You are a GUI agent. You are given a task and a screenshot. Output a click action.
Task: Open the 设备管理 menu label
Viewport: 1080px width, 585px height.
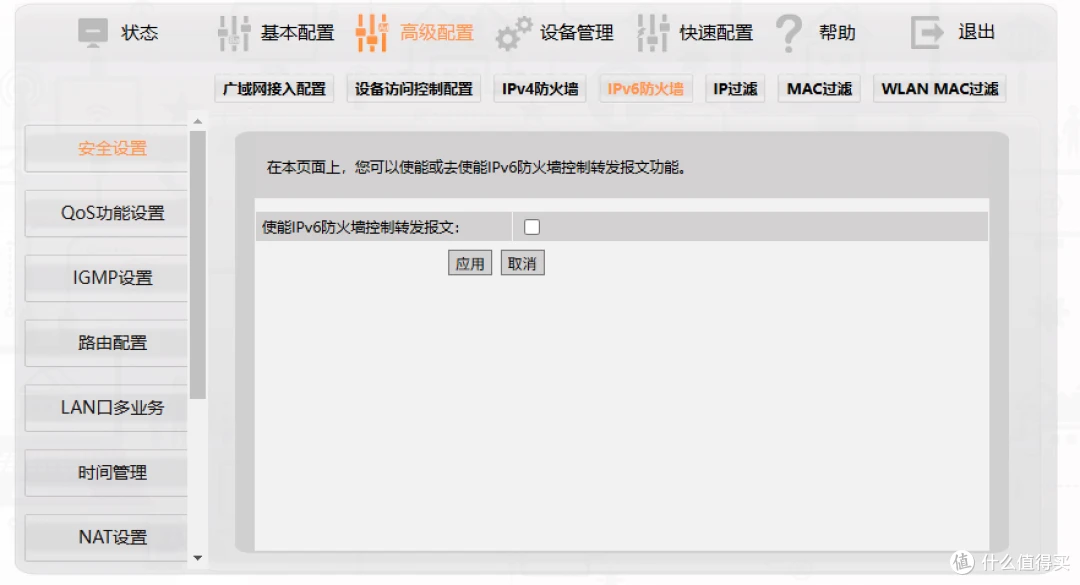(x=577, y=32)
